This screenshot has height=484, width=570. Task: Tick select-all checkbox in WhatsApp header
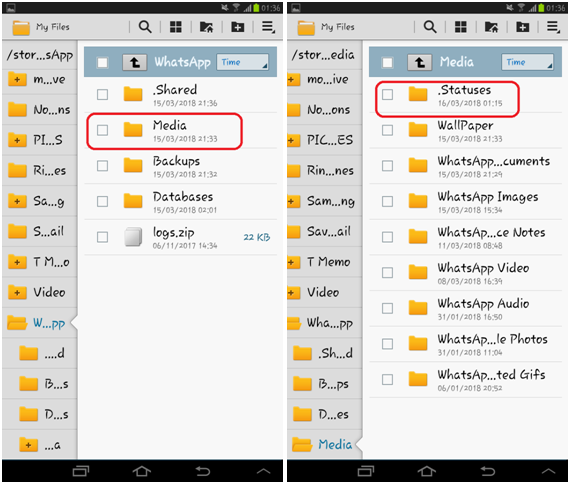tap(103, 63)
